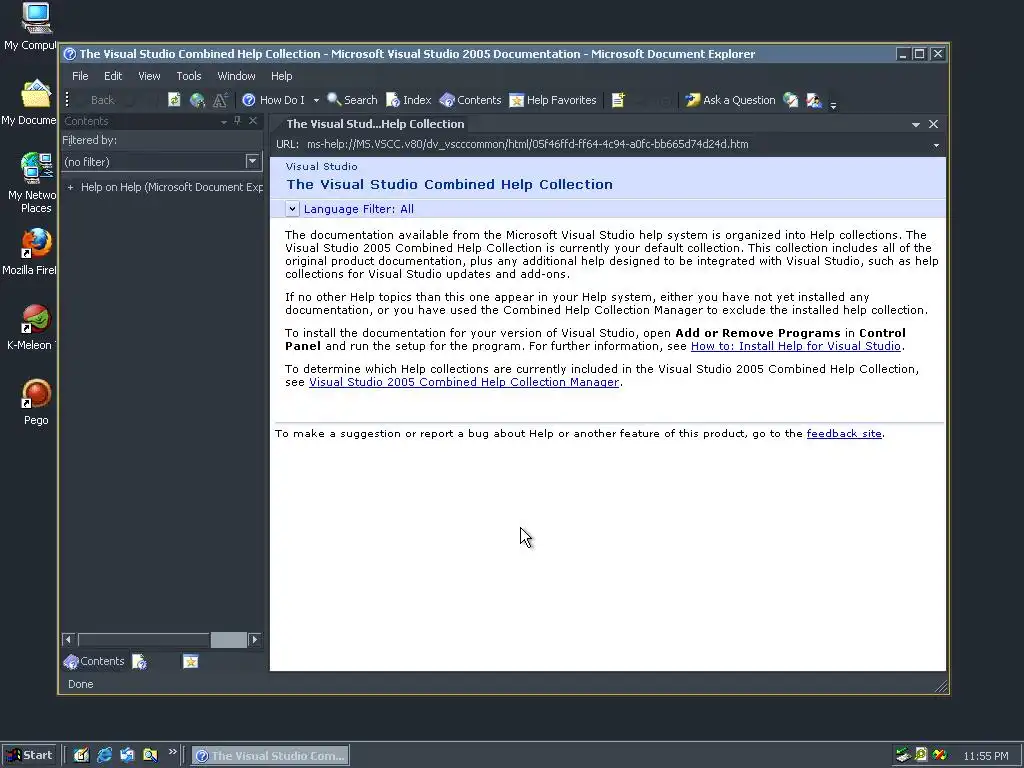This screenshot has width=1024, height=768.
Task: Open How to: Install Help for Visual Studio link
Action: (795, 346)
